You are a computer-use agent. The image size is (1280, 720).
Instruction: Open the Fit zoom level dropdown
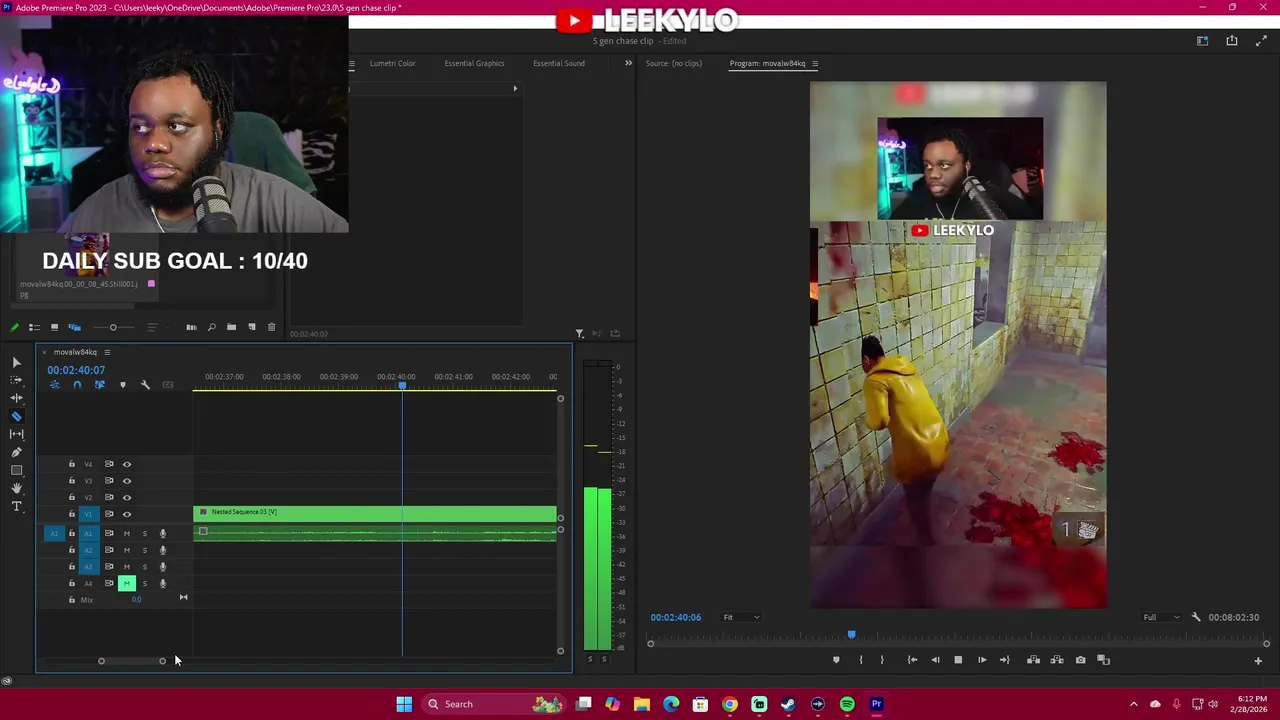(741, 617)
